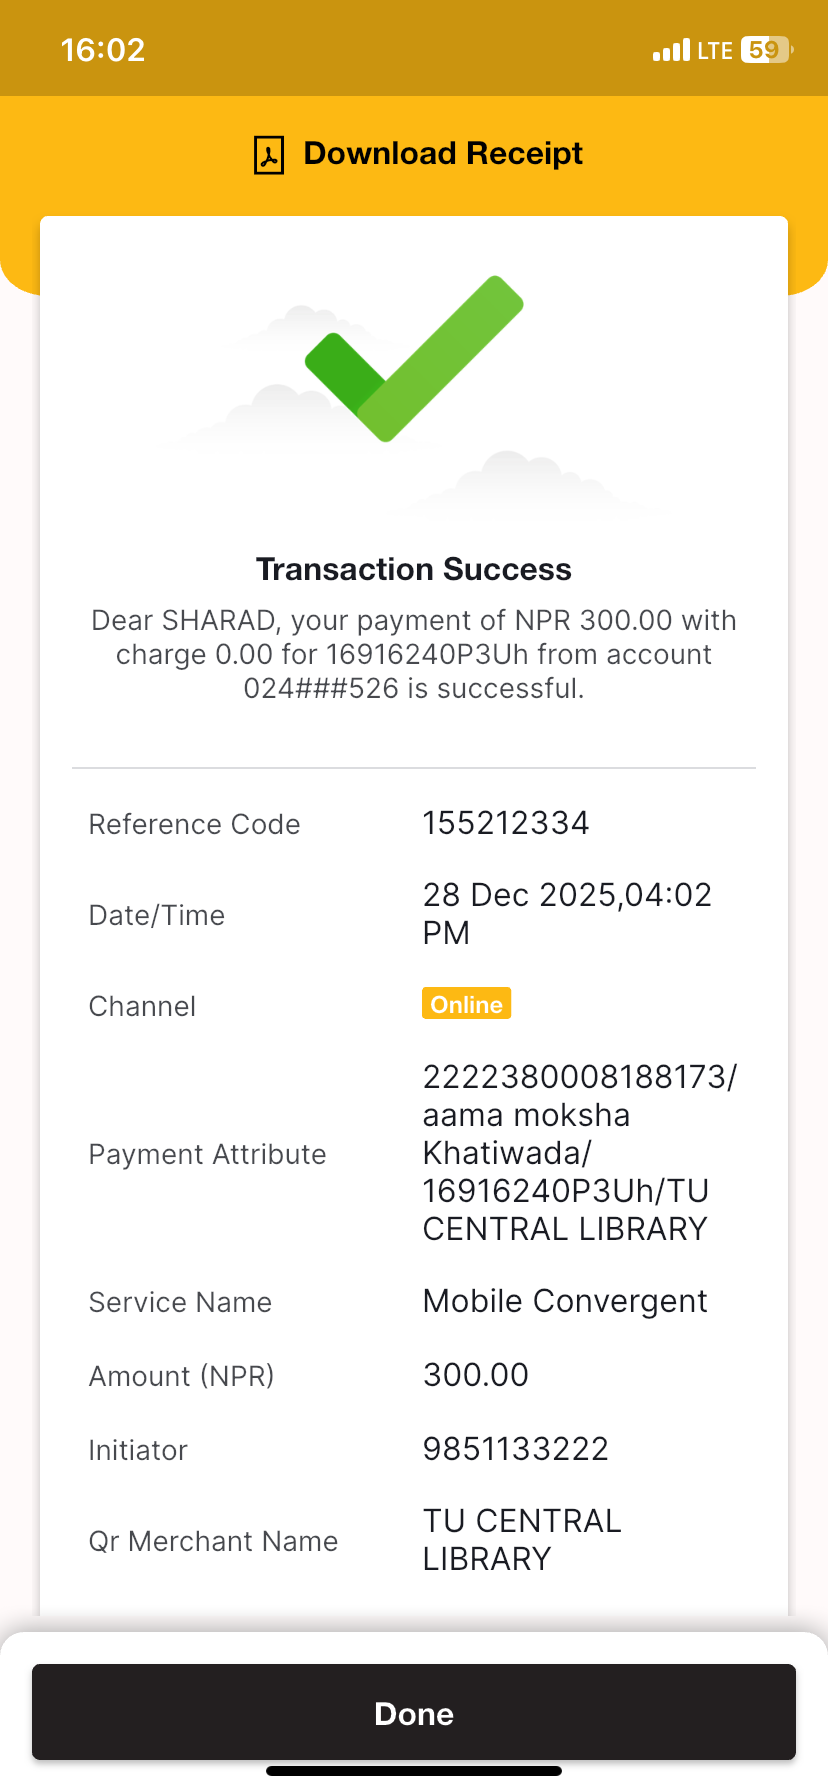Tap the Payment Attribute details text
The height and width of the screenshot is (1792, 828).
click(x=579, y=1153)
